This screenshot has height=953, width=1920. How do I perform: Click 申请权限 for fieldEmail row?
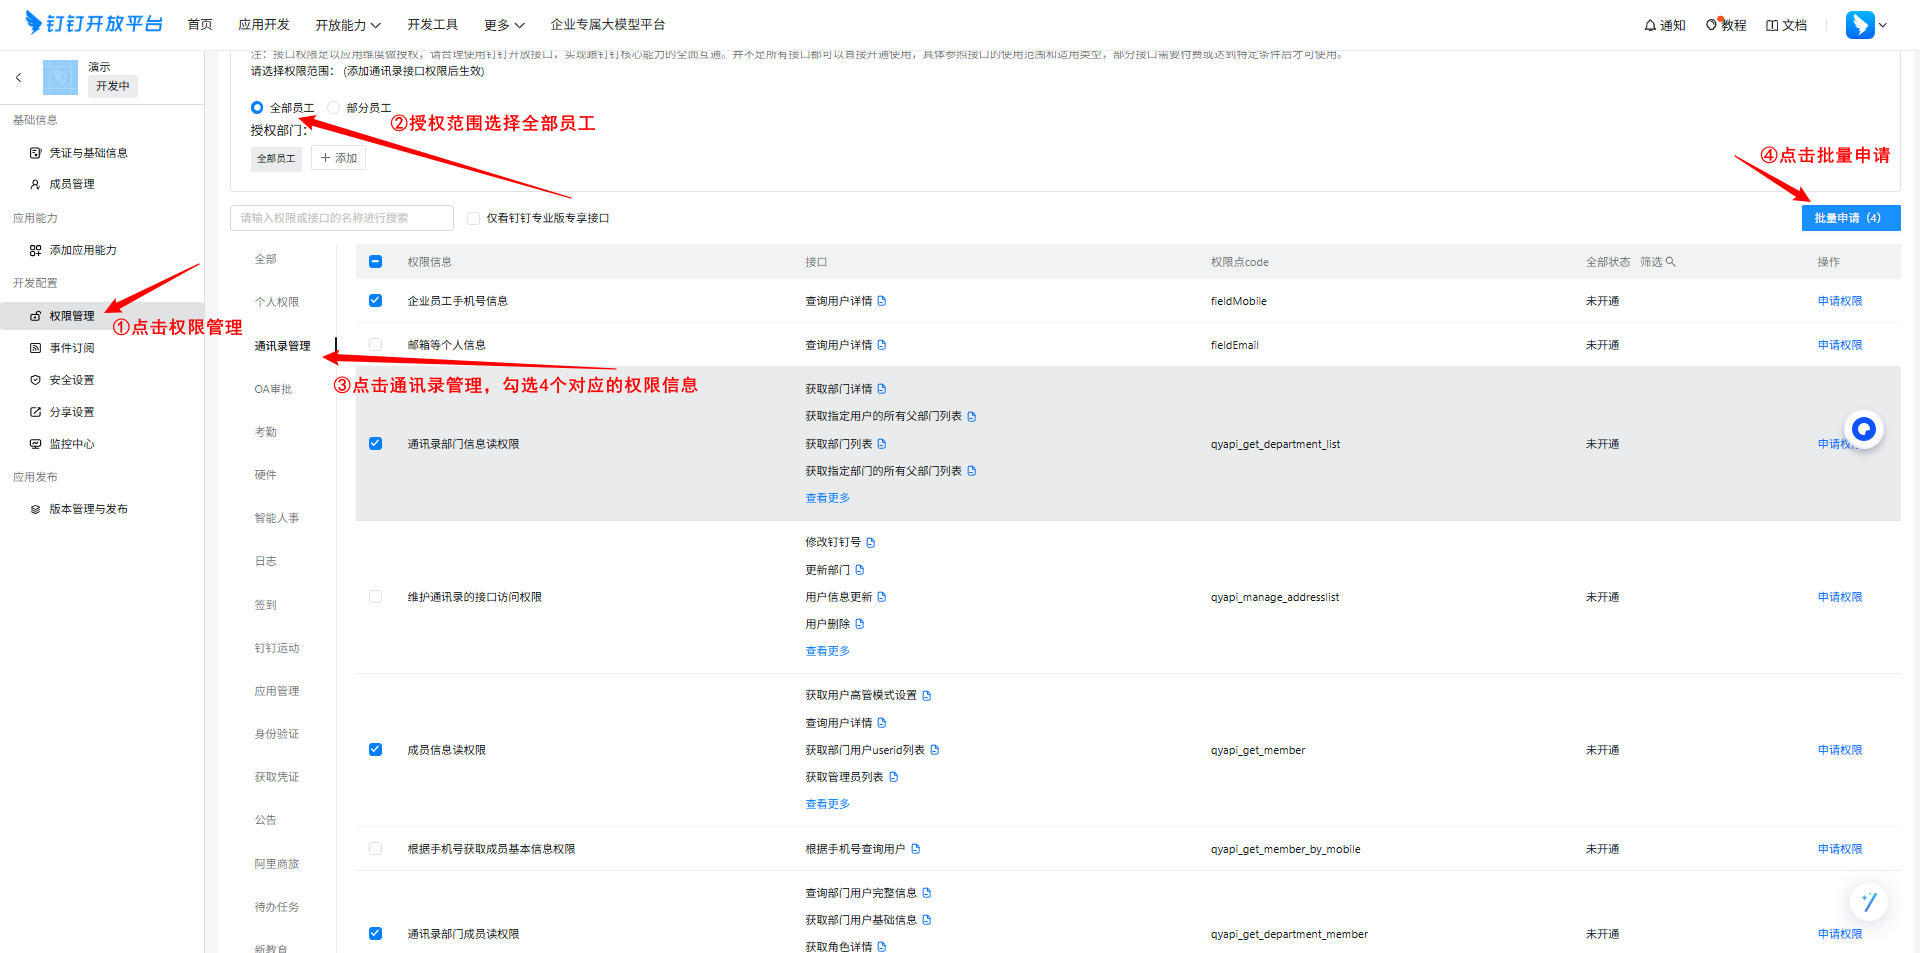(x=1840, y=345)
